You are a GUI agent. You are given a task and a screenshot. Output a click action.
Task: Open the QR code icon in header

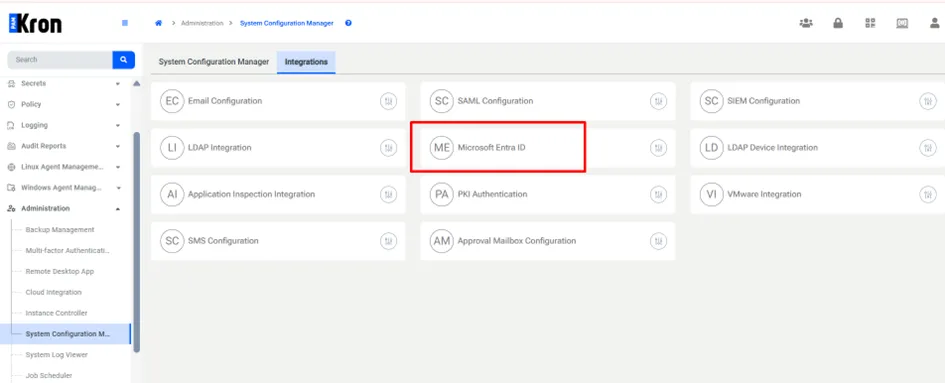coord(870,23)
